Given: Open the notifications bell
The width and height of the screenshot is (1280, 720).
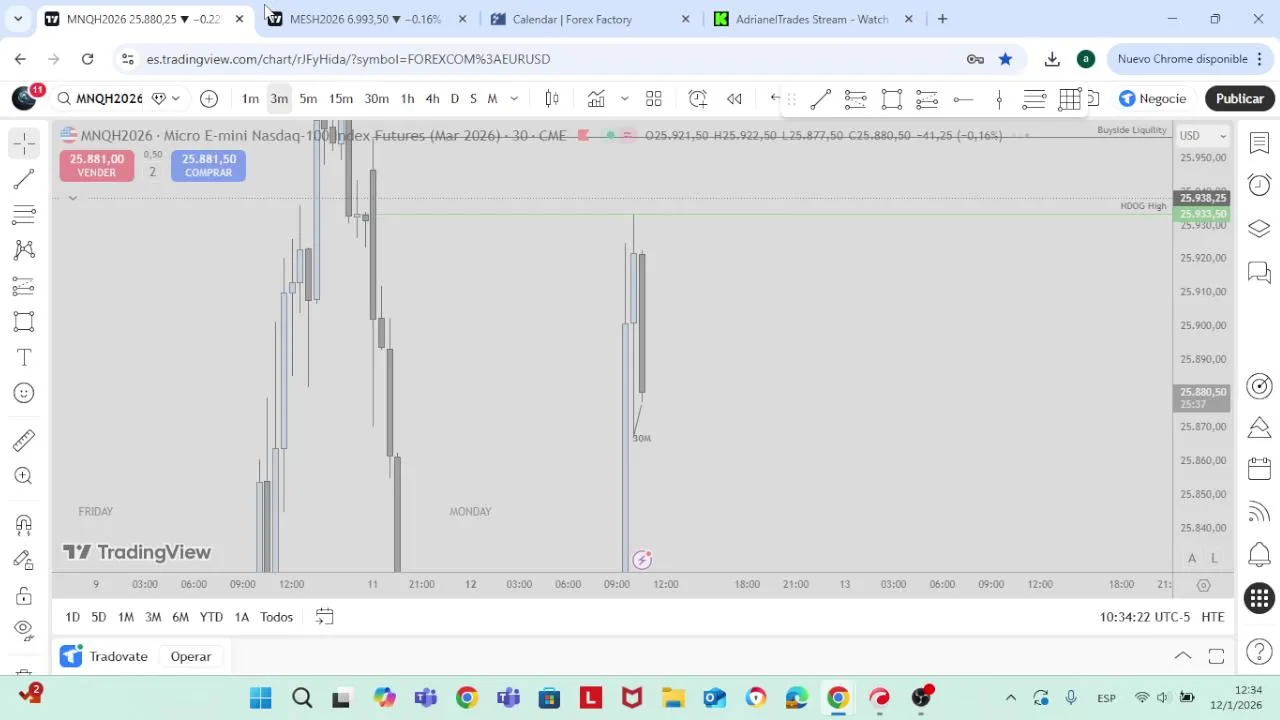Looking at the screenshot, I should [x=1259, y=554].
